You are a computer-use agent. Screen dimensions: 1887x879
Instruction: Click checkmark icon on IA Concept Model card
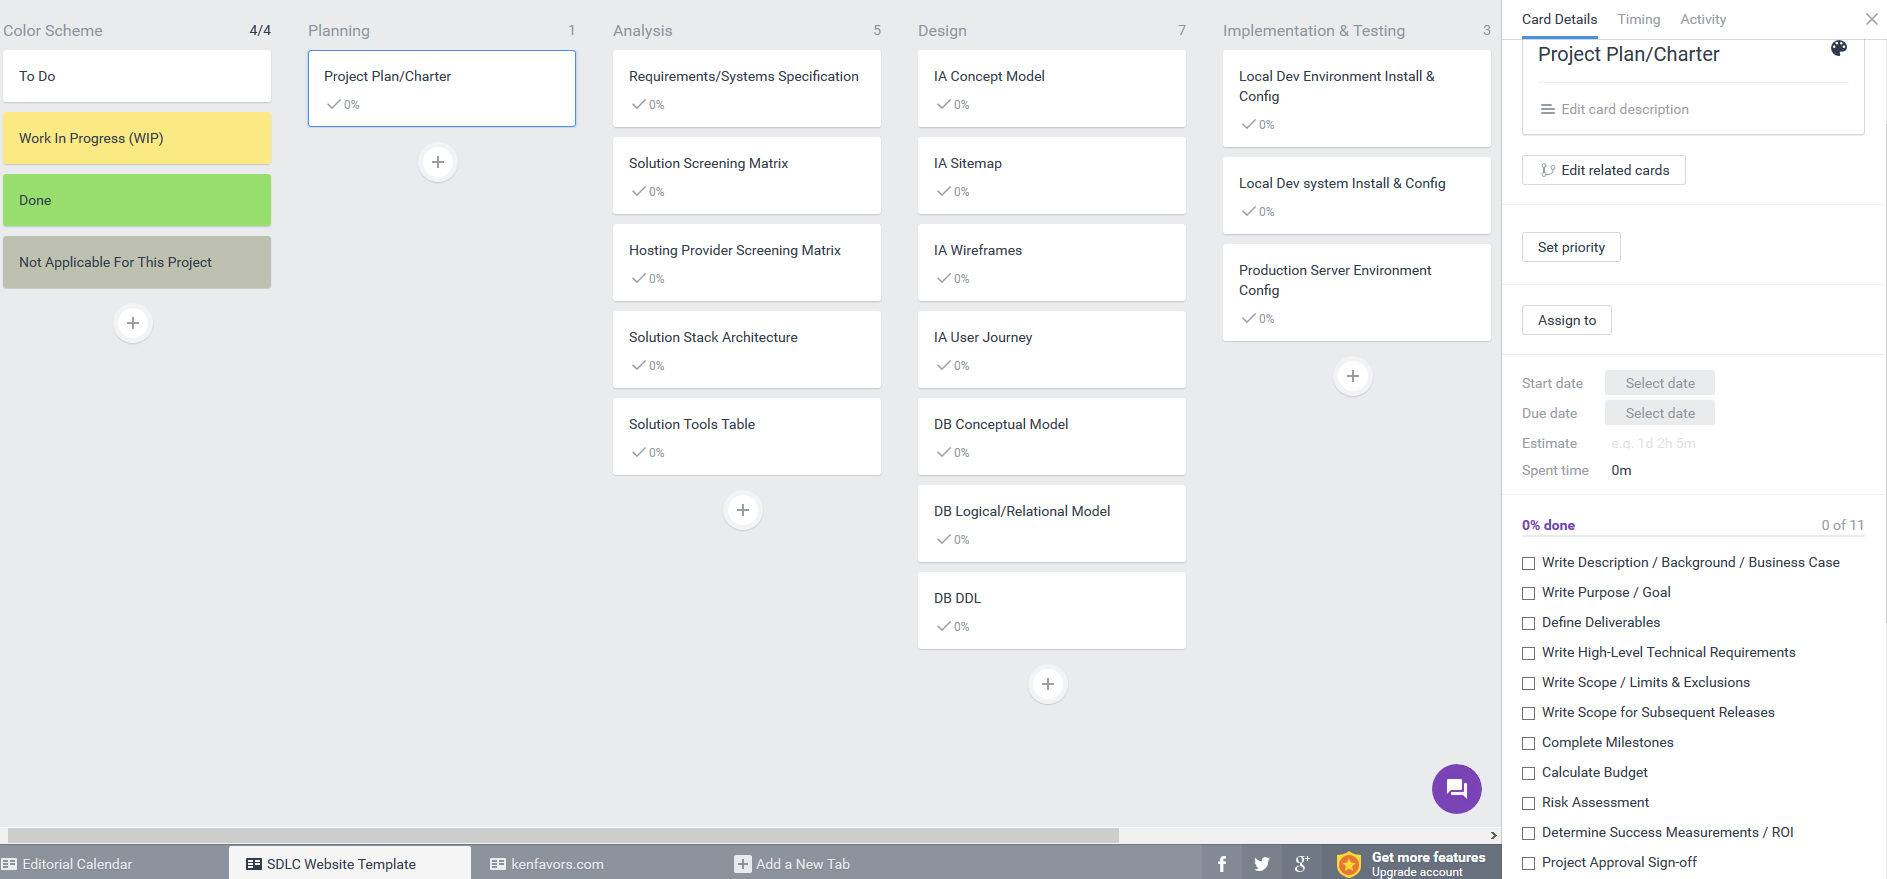click(x=943, y=104)
